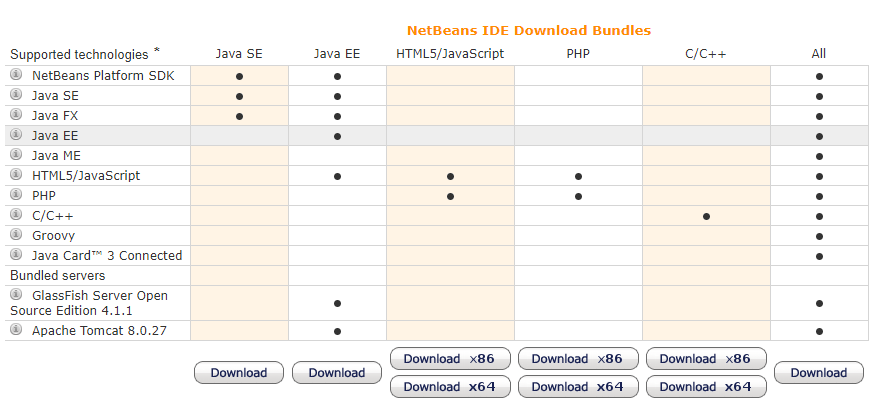Click the info icon beside Java ME
The image size is (876, 405).
(x=16, y=154)
